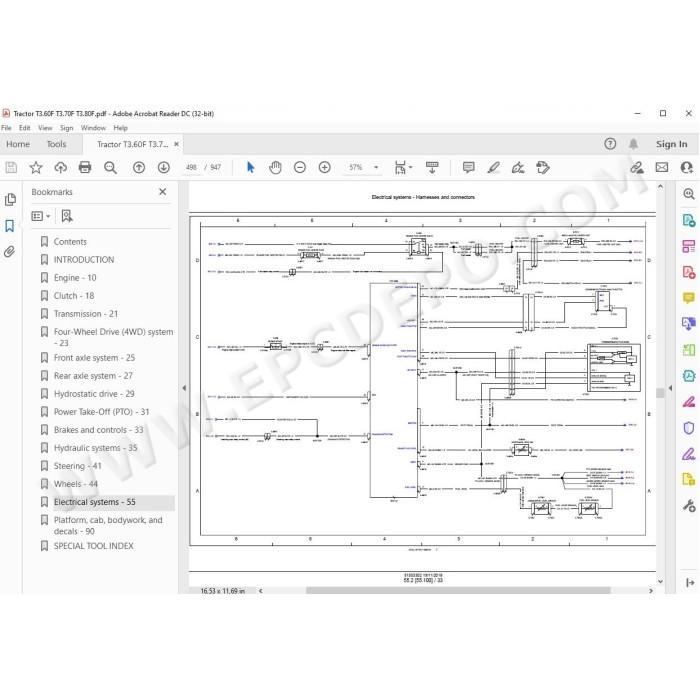Open the File menu
The width and height of the screenshot is (700, 700).
(x=6, y=128)
